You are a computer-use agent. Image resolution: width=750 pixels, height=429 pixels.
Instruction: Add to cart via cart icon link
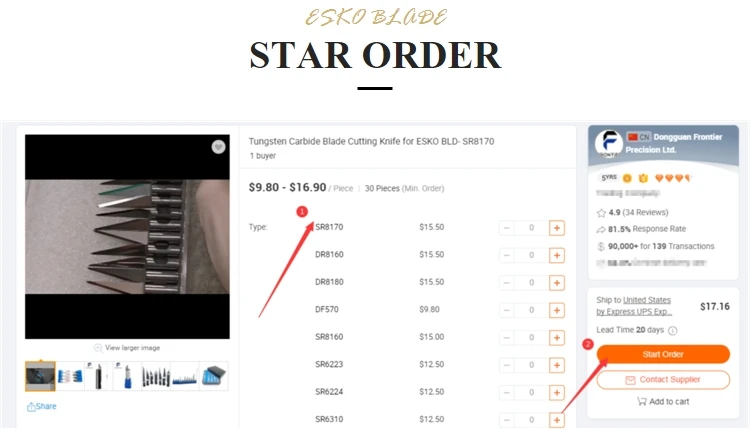click(663, 402)
